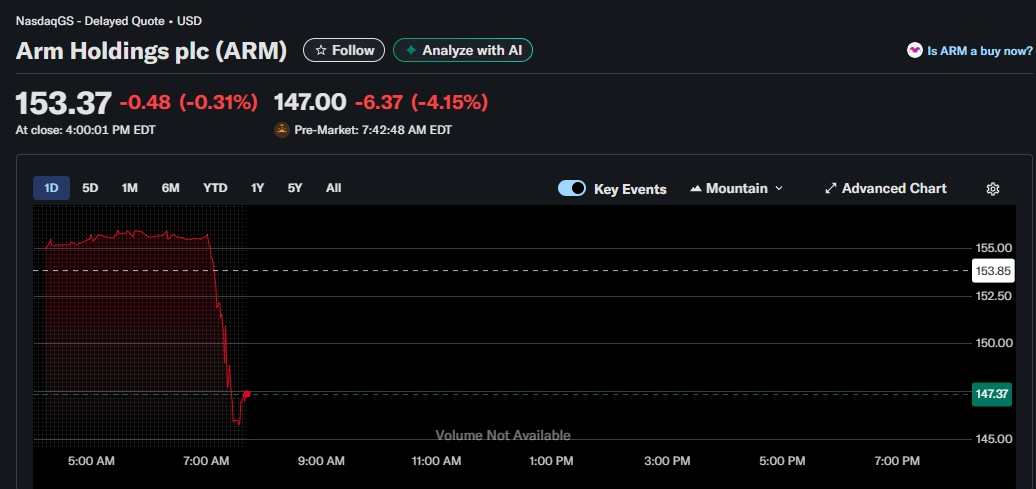Viewport: 1036px width, 489px height.
Task: Click Analyze with AI button
Action: (x=463, y=50)
